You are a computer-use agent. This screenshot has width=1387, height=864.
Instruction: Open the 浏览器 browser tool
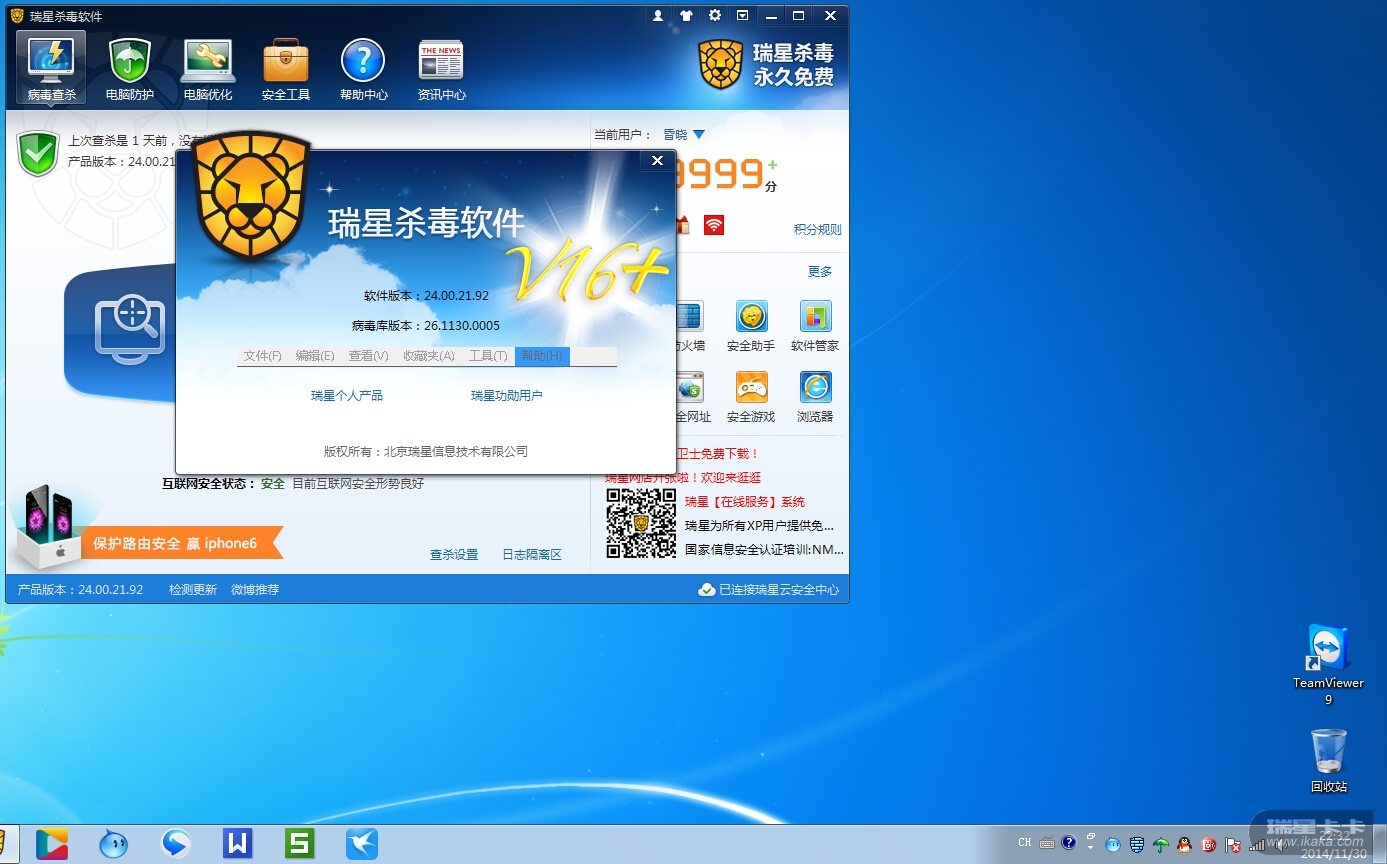pos(815,397)
